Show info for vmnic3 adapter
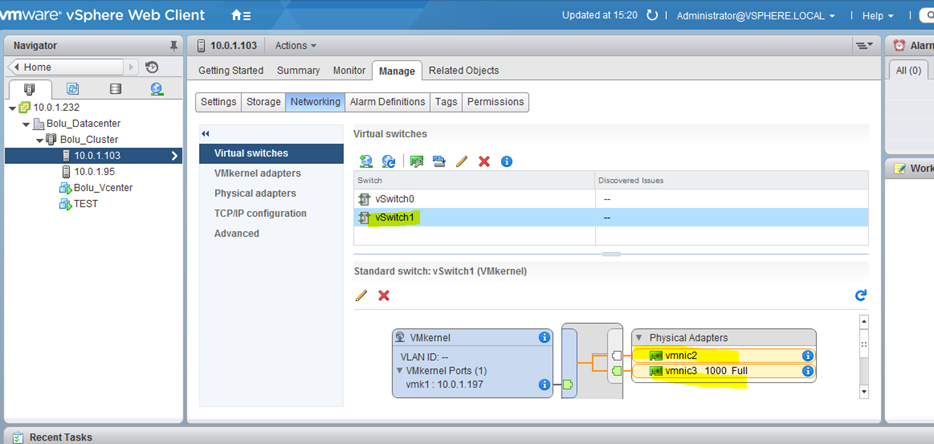Image resolution: width=934 pixels, height=444 pixels. 808,371
